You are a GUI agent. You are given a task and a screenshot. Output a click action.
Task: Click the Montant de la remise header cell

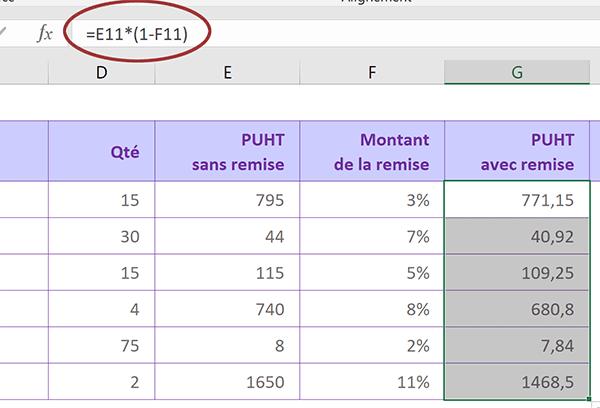tap(372, 151)
